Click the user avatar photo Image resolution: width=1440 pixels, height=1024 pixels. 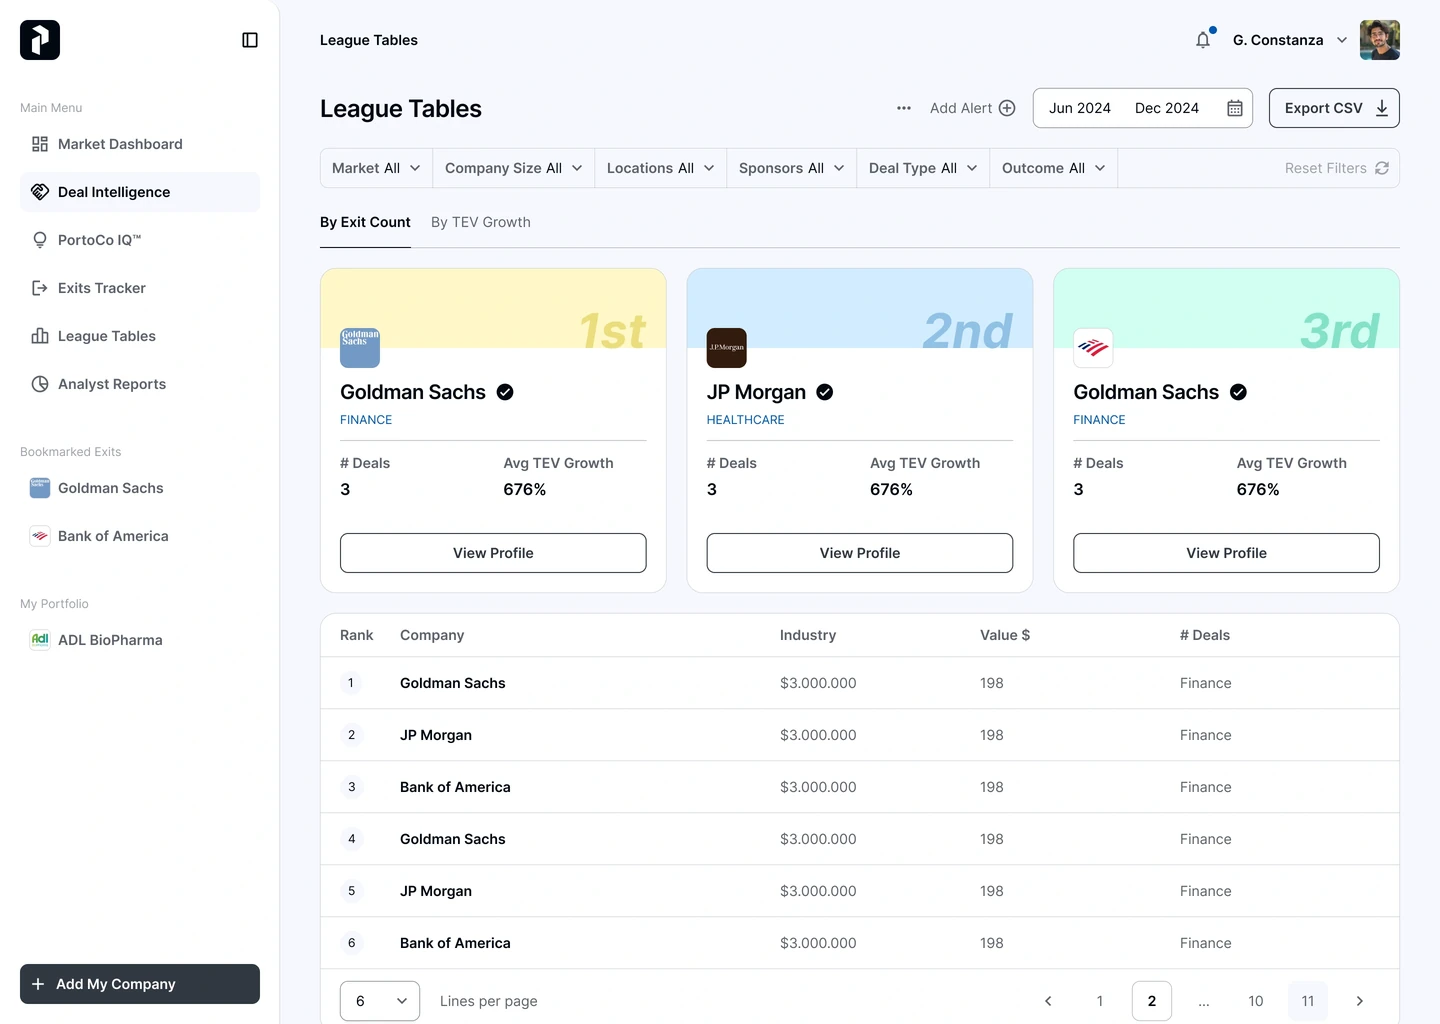pyautogui.click(x=1380, y=40)
